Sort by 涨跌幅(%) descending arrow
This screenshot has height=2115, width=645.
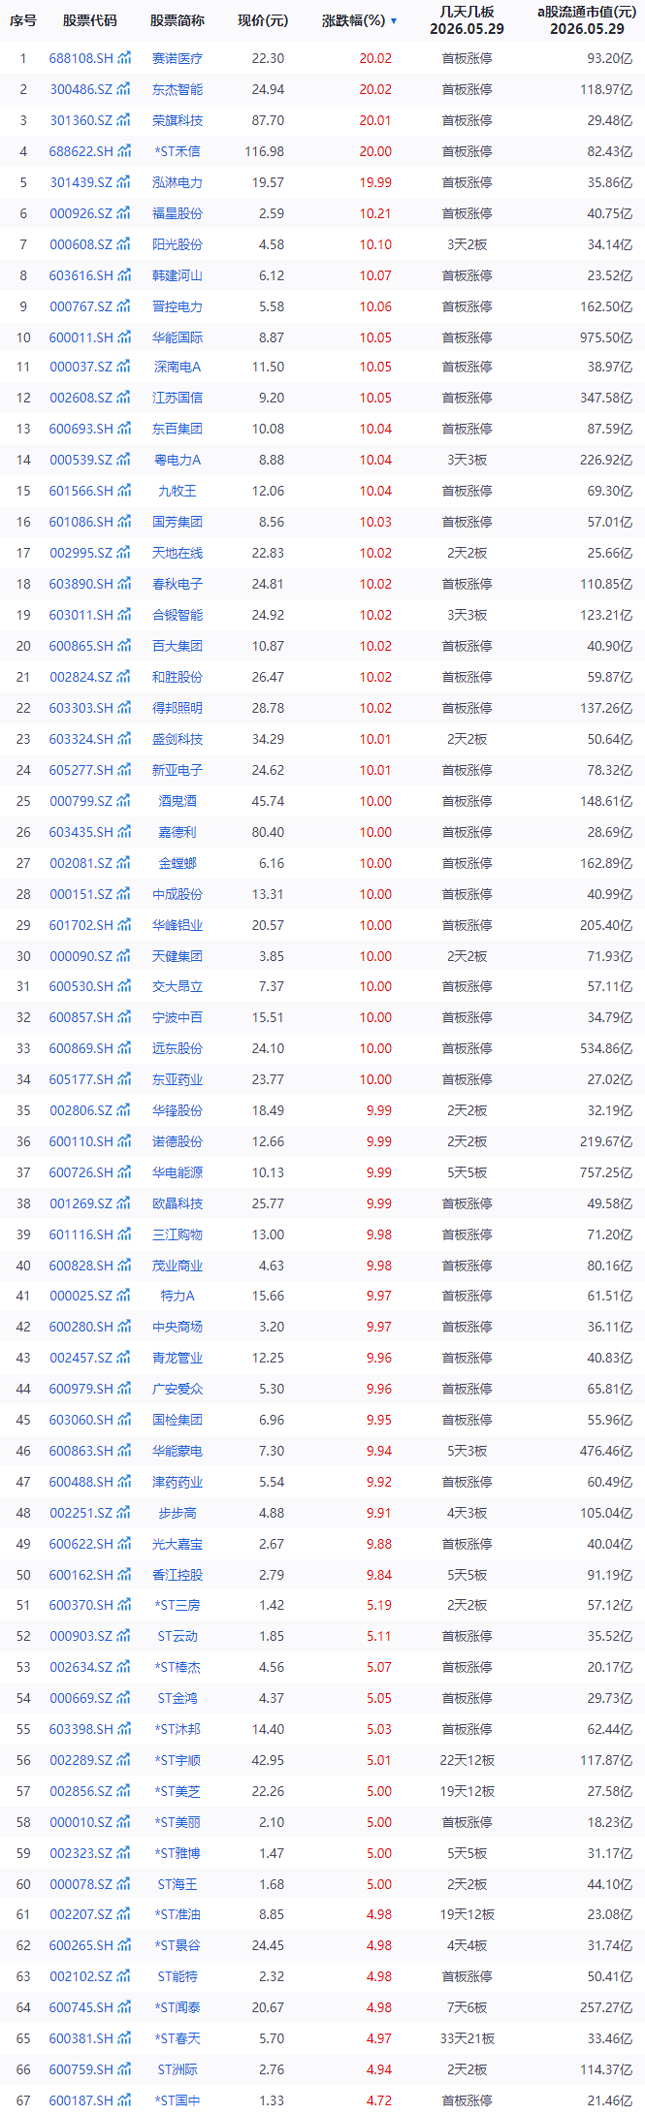(x=394, y=21)
